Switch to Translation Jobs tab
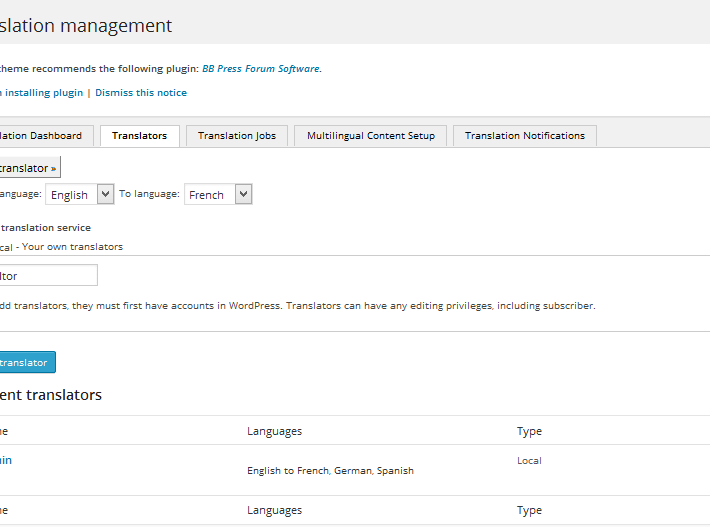Viewport: 710px width, 532px height. [237, 136]
